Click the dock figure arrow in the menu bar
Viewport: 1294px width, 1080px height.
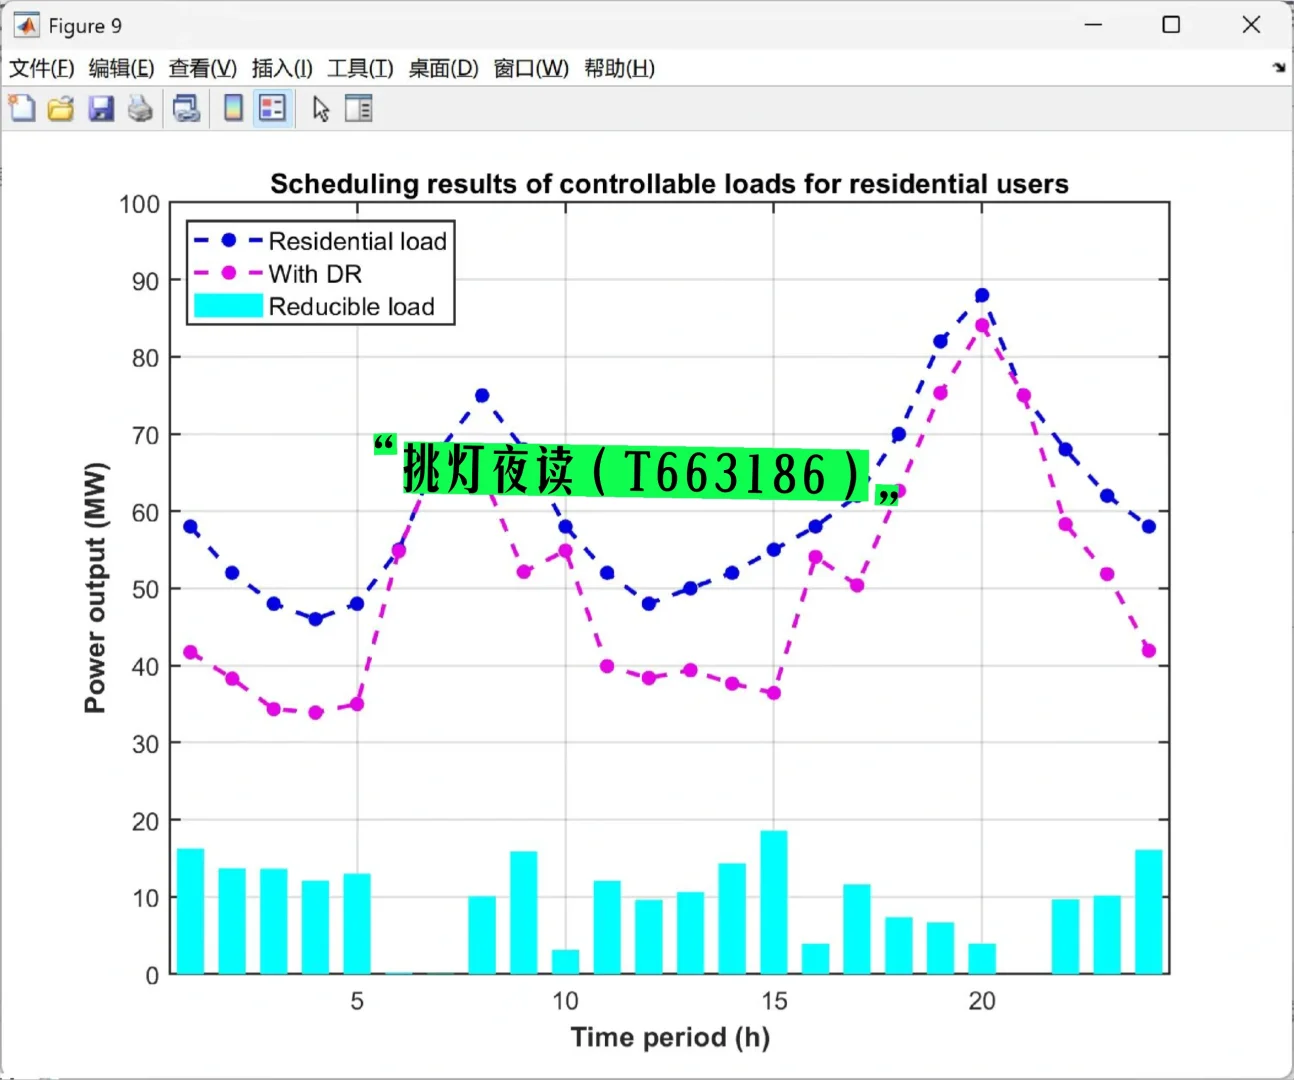click(x=1278, y=68)
